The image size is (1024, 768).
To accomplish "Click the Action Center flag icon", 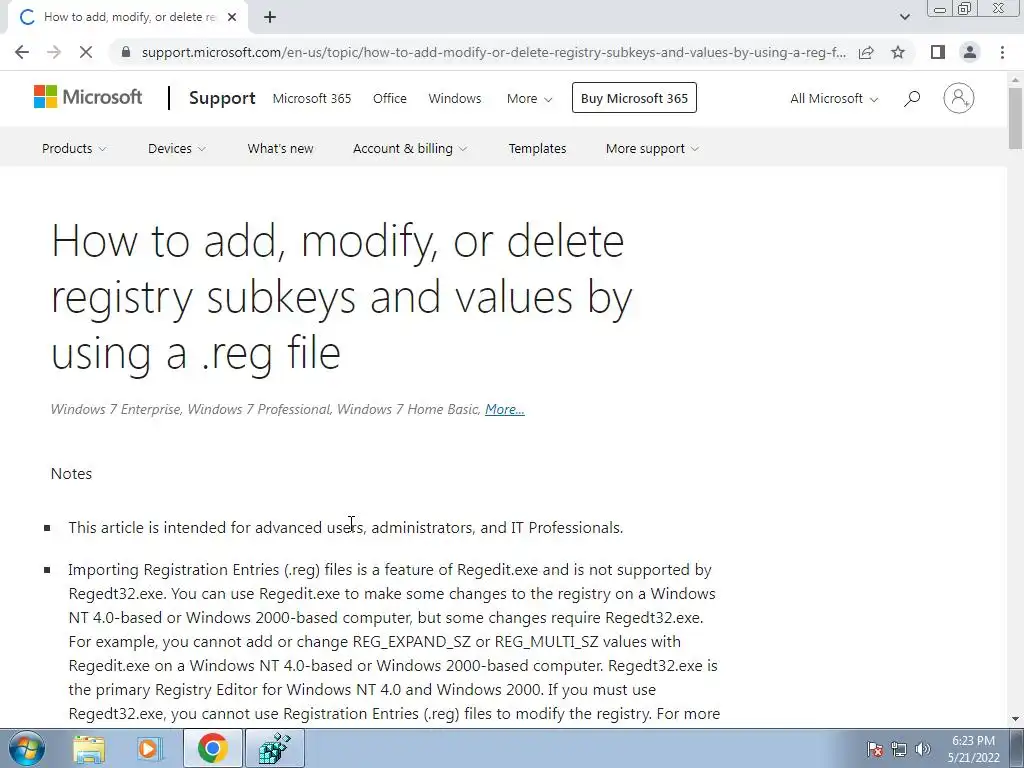I will coord(875,749).
